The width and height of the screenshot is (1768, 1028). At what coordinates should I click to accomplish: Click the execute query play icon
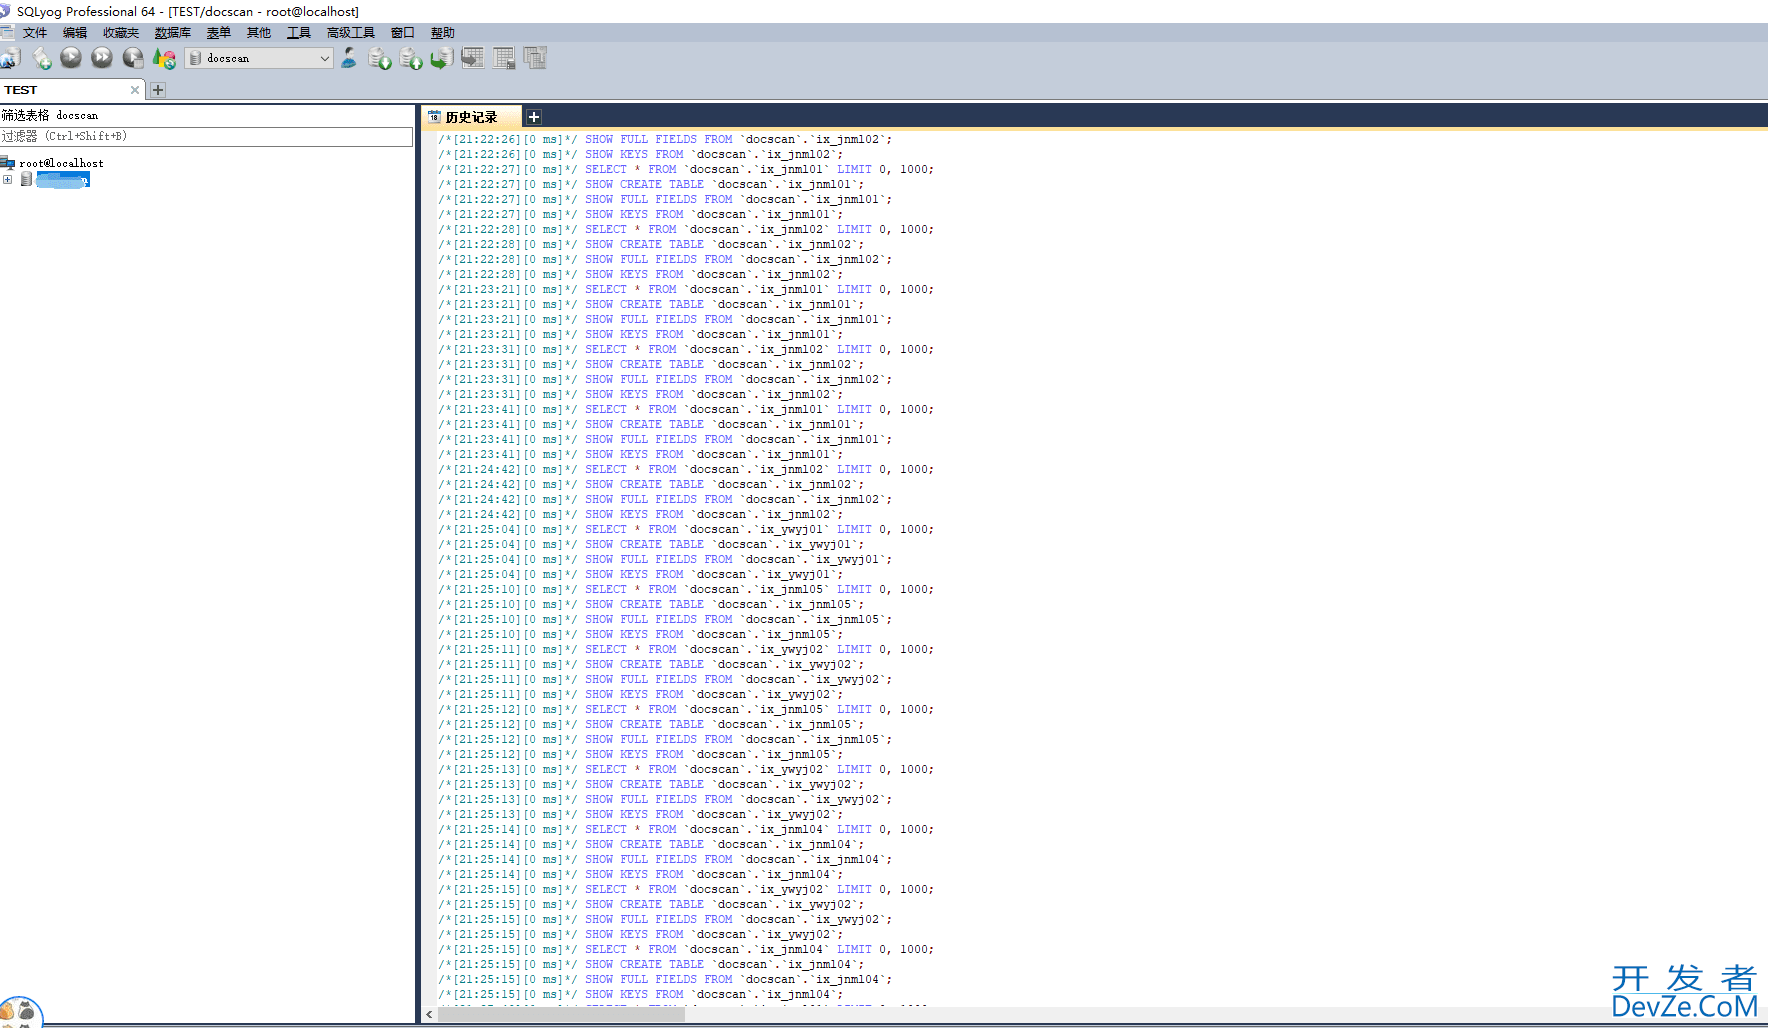point(71,58)
